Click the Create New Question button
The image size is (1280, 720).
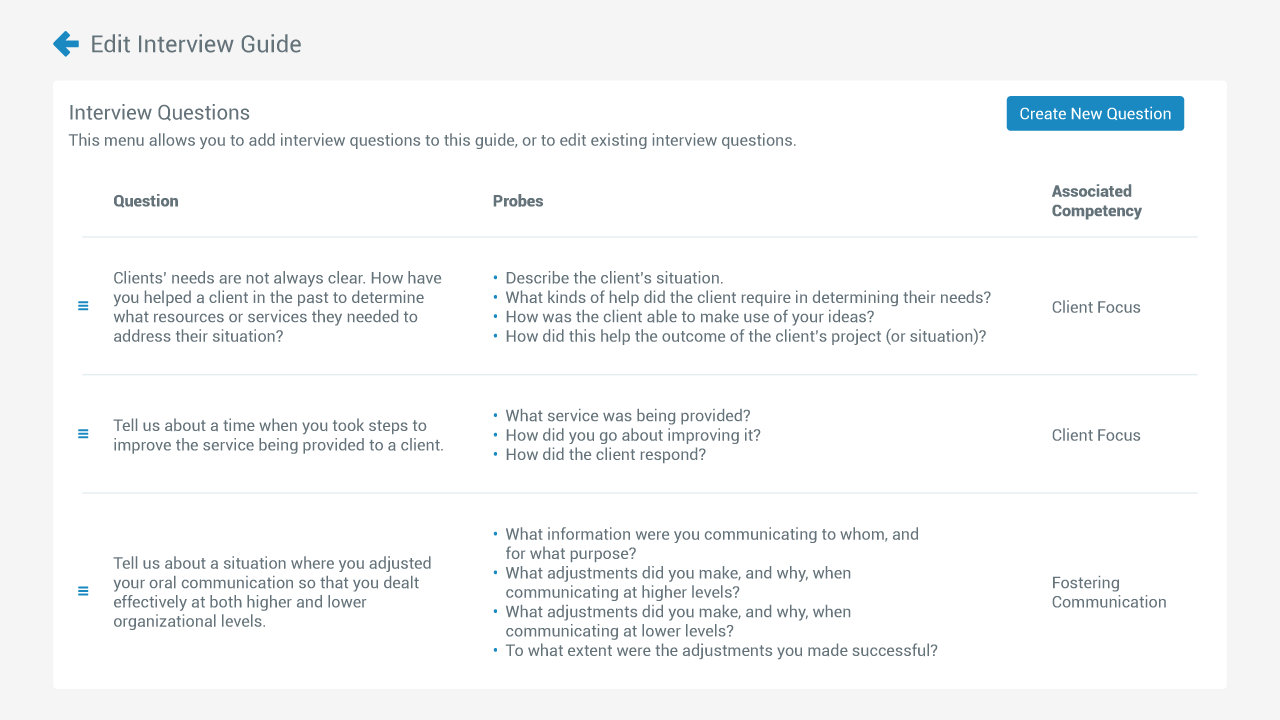(1095, 114)
